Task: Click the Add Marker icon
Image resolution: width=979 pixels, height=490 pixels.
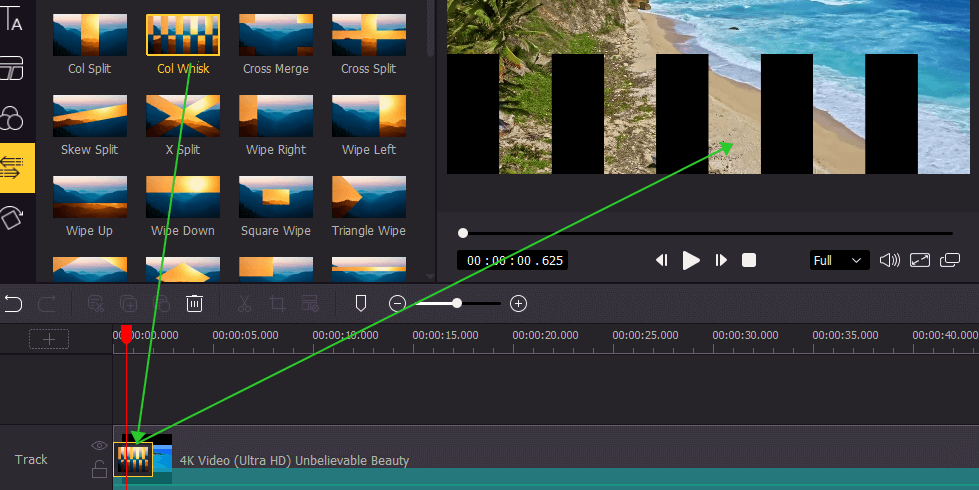Action: [x=360, y=303]
